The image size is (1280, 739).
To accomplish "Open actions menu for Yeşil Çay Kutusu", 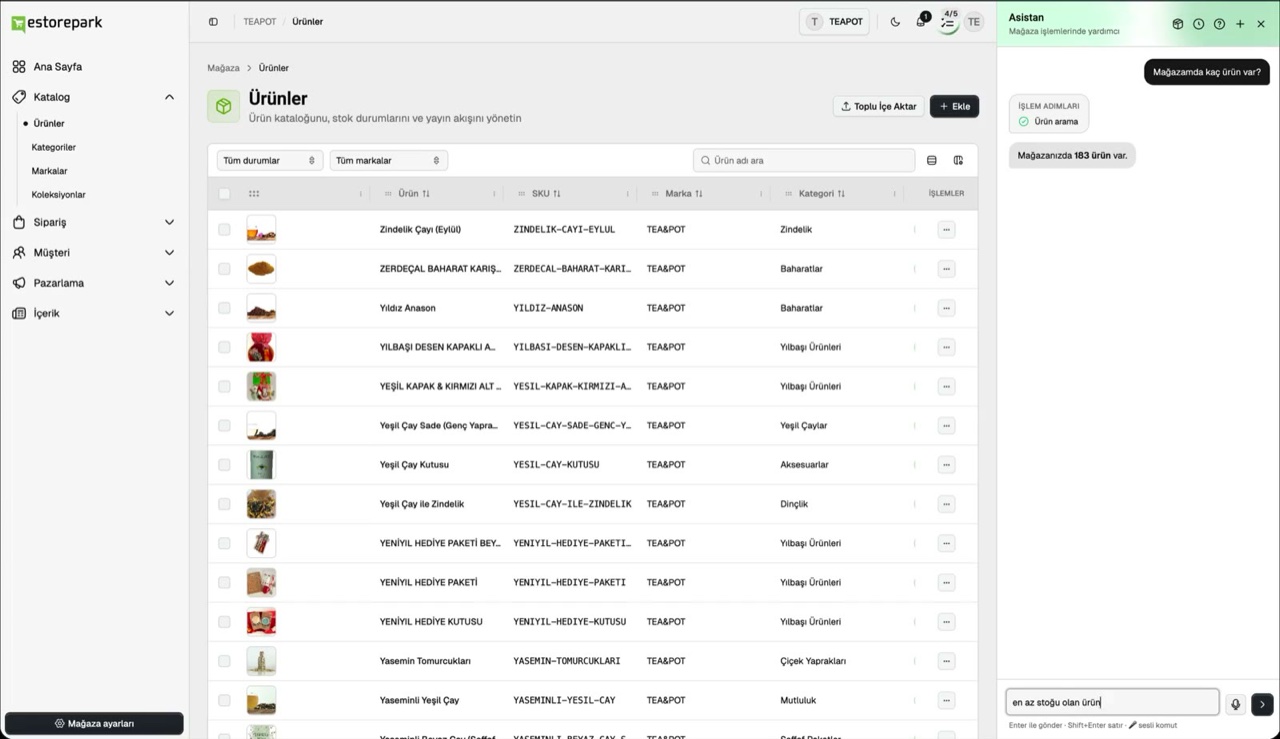I will [946, 465].
